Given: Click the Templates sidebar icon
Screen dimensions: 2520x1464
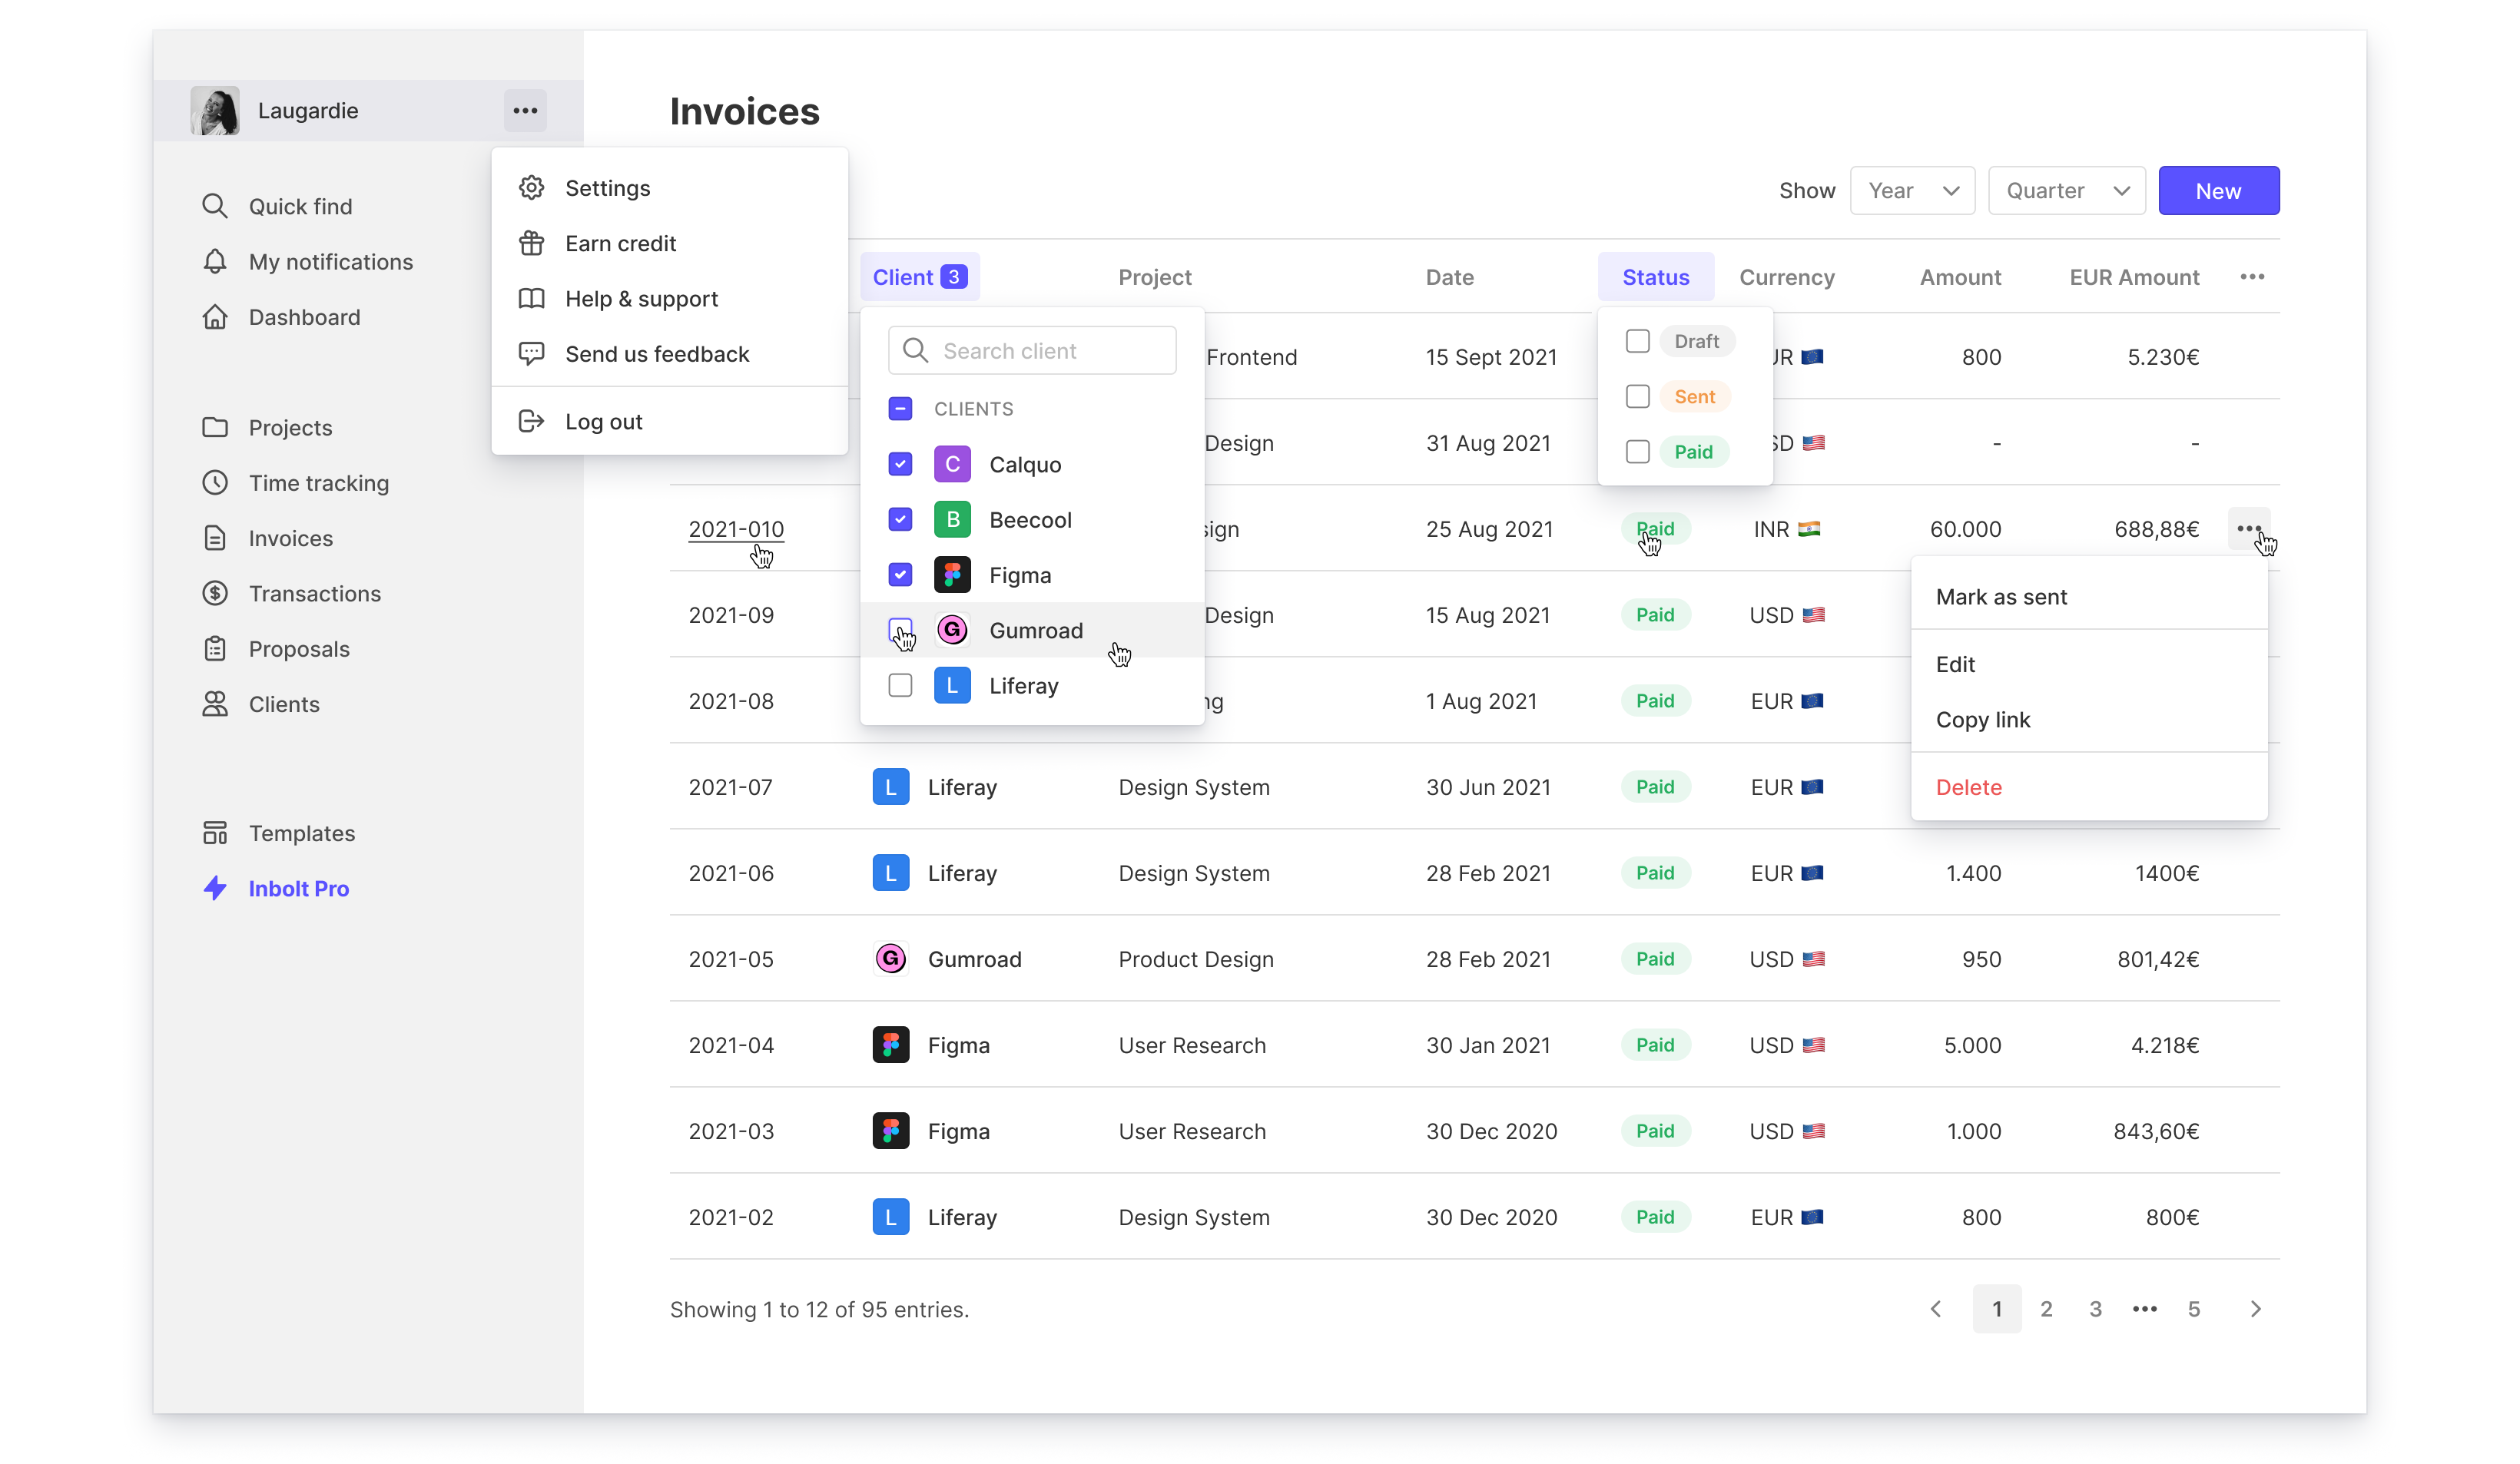Looking at the screenshot, I should click(214, 833).
